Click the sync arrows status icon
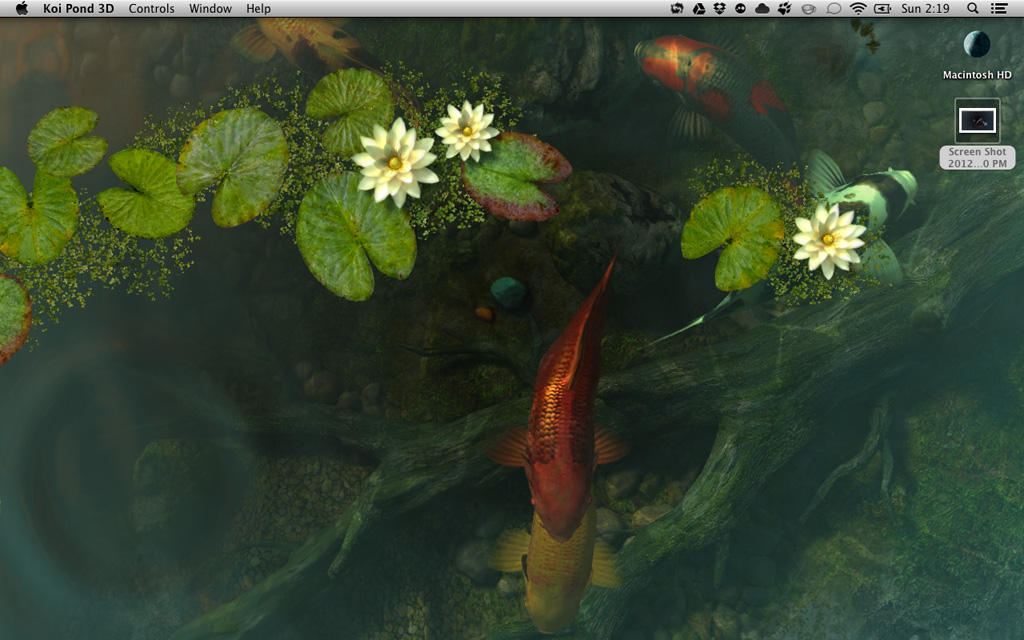1024x640 pixels. click(x=678, y=9)
